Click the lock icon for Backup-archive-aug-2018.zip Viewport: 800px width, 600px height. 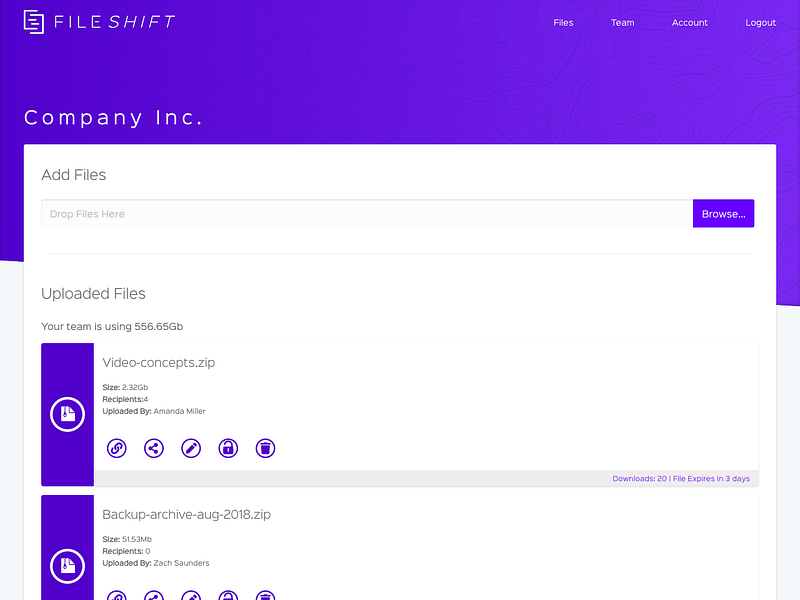(x=228, y=595)
